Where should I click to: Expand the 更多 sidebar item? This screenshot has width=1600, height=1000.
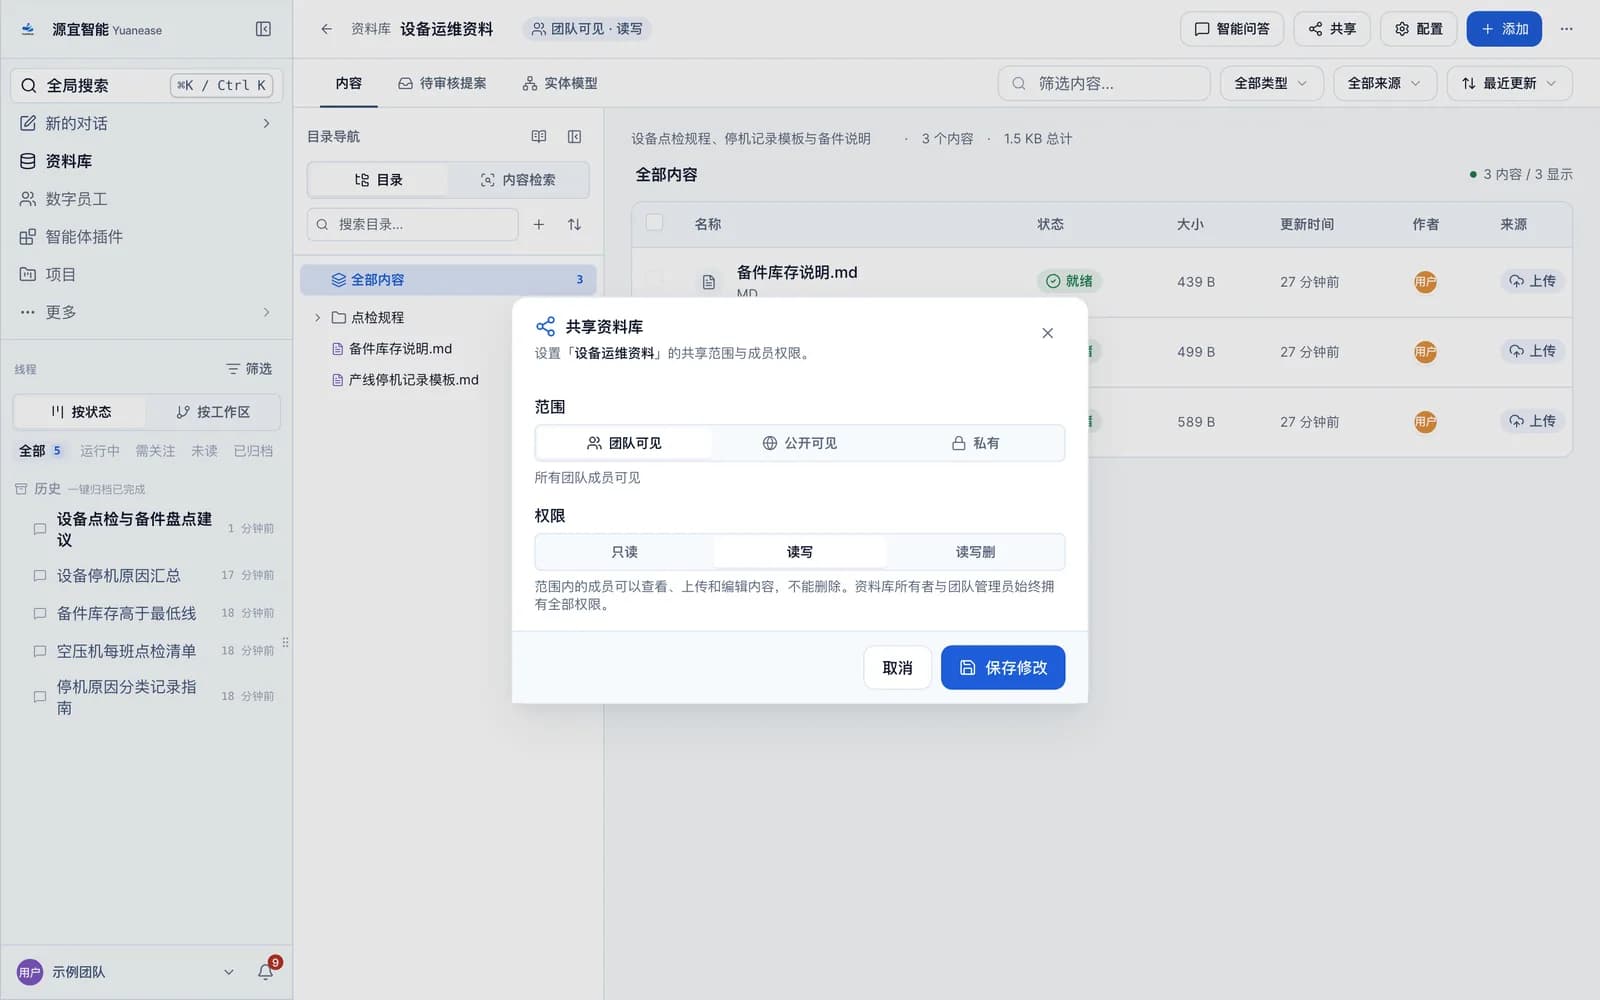(x=146, y=312)
